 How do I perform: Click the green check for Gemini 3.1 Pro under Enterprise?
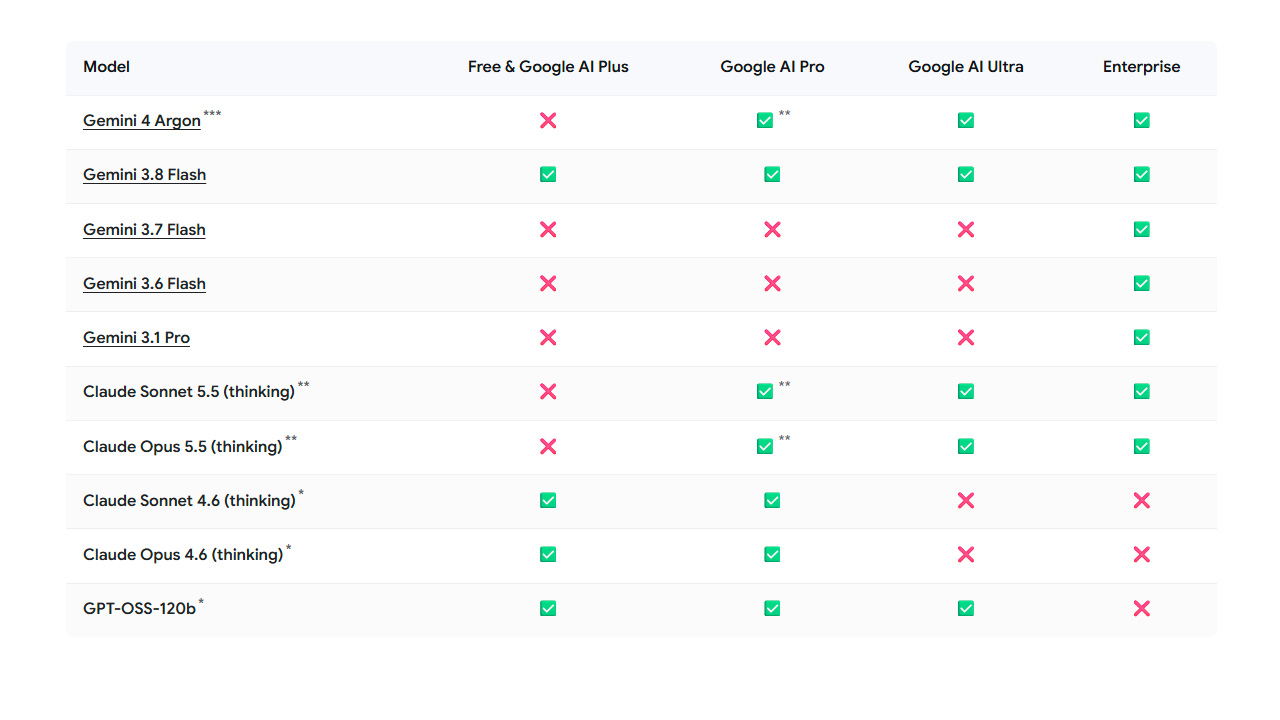coord(1142,338)
